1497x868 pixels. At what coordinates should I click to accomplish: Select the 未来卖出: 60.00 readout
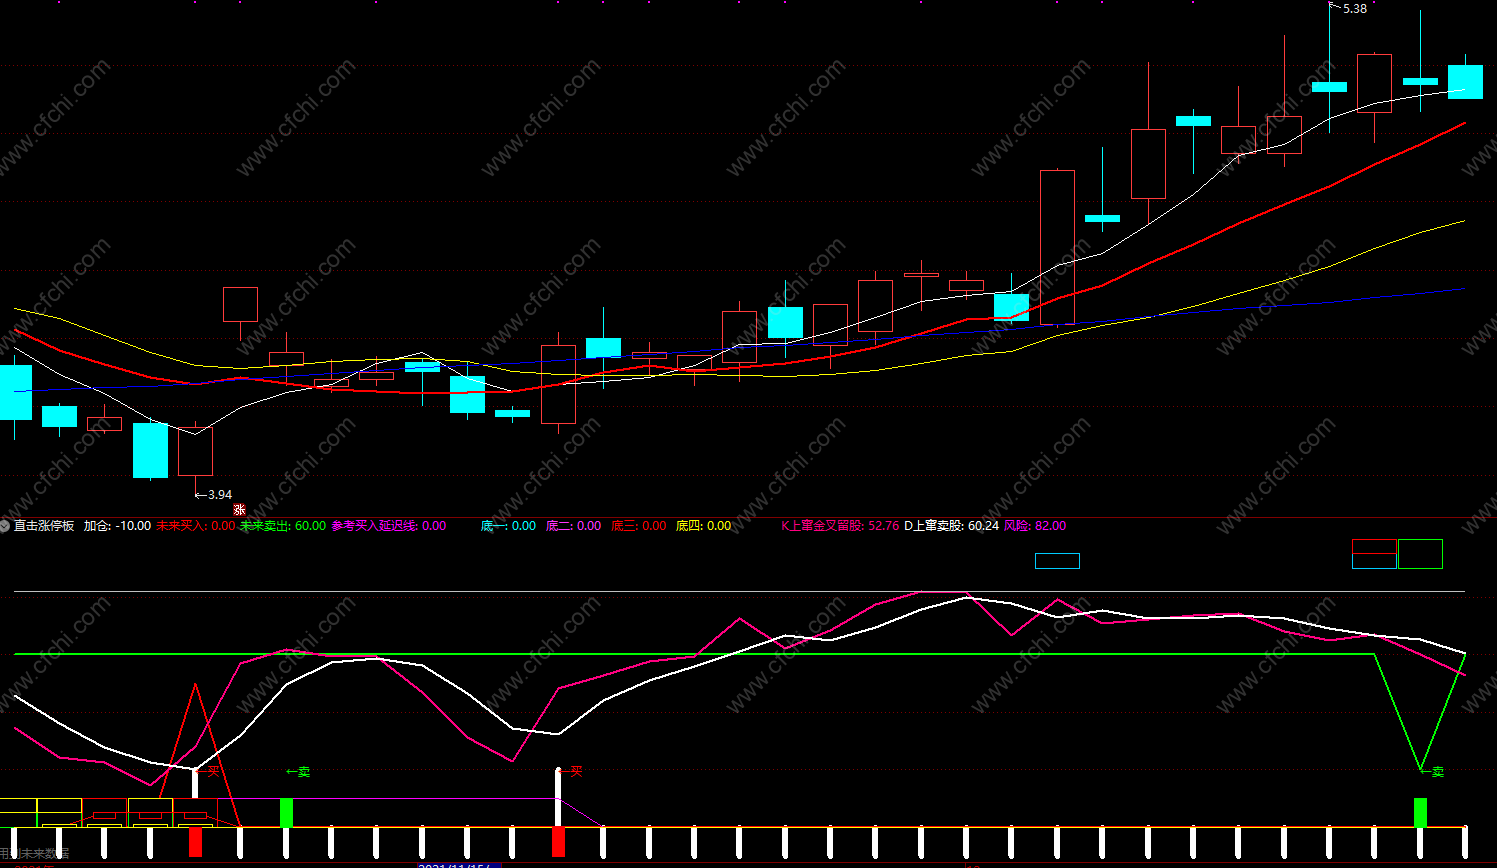point(283,526)
